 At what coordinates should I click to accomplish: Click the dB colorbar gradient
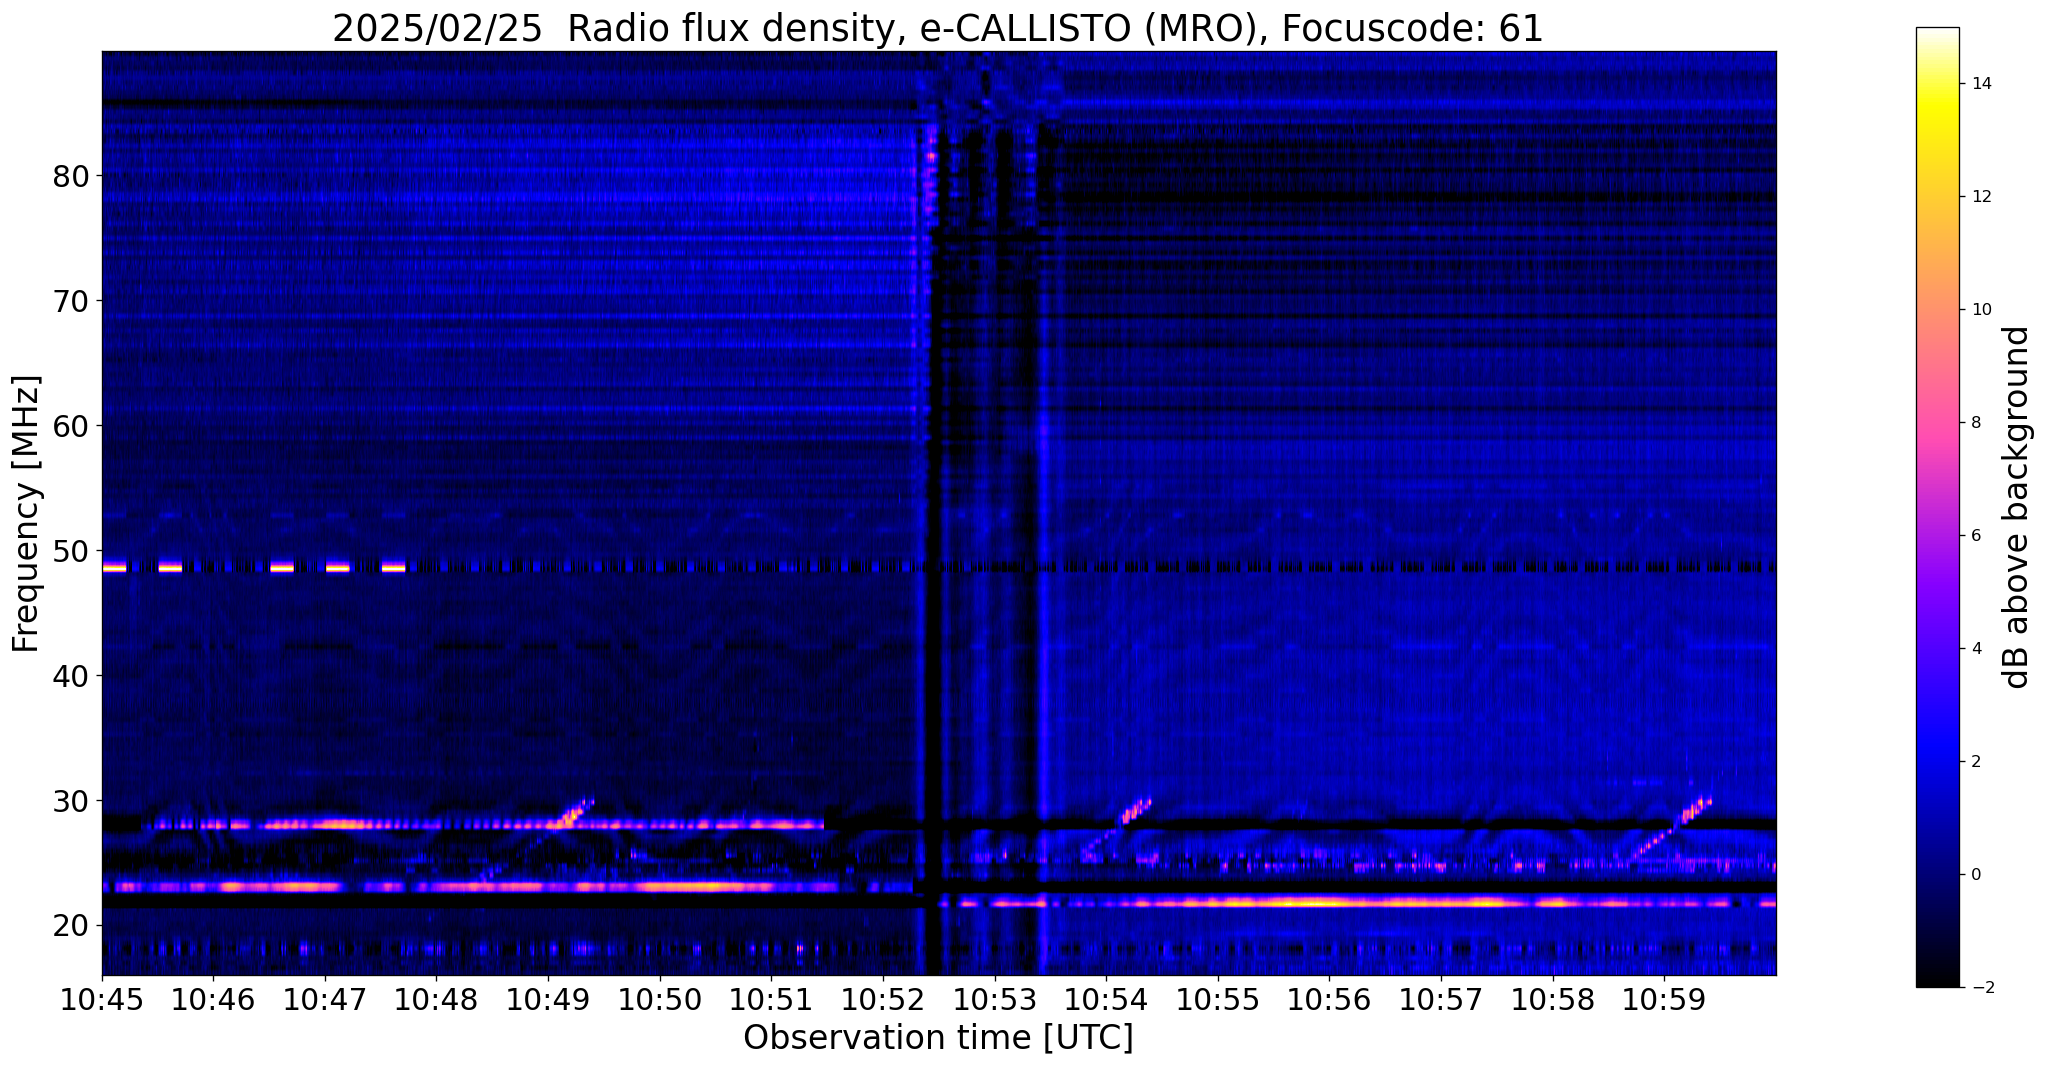(x=1937, y=507)
